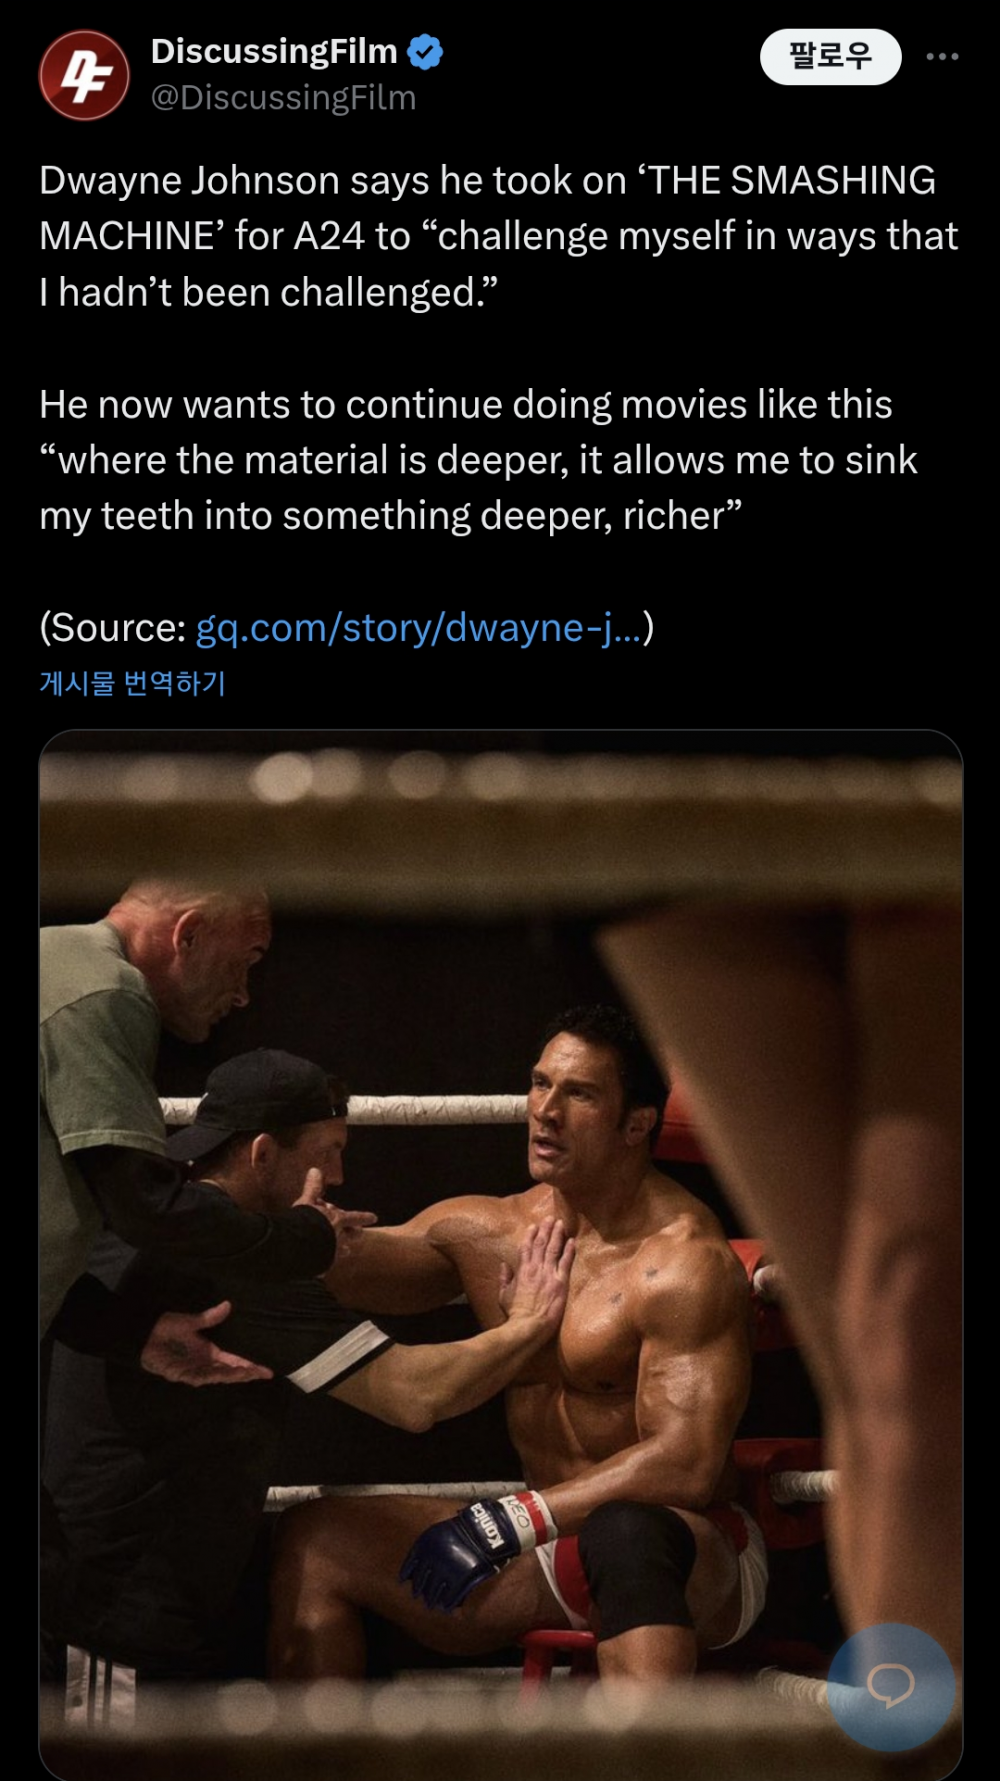The image size is (1000, 1781).
Task: Click 게시물 번역하기 to translate the post
Action: [132, 683]
